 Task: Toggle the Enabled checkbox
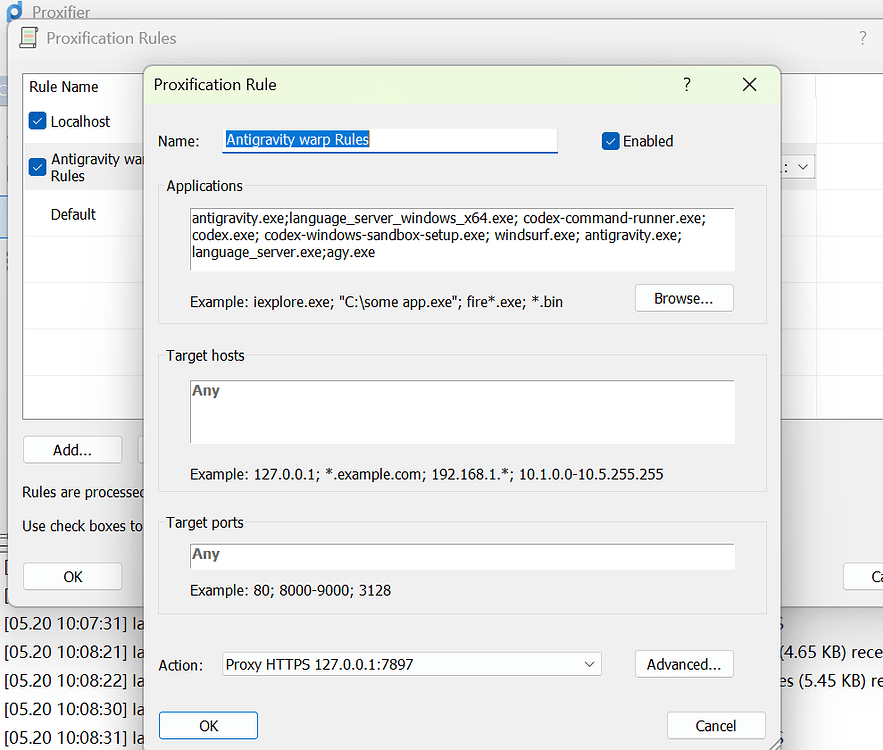(610, 141)
